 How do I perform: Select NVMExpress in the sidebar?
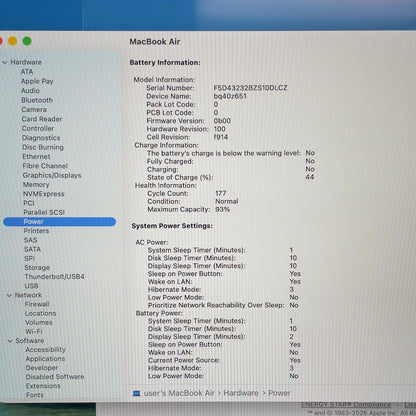(43, 194)
